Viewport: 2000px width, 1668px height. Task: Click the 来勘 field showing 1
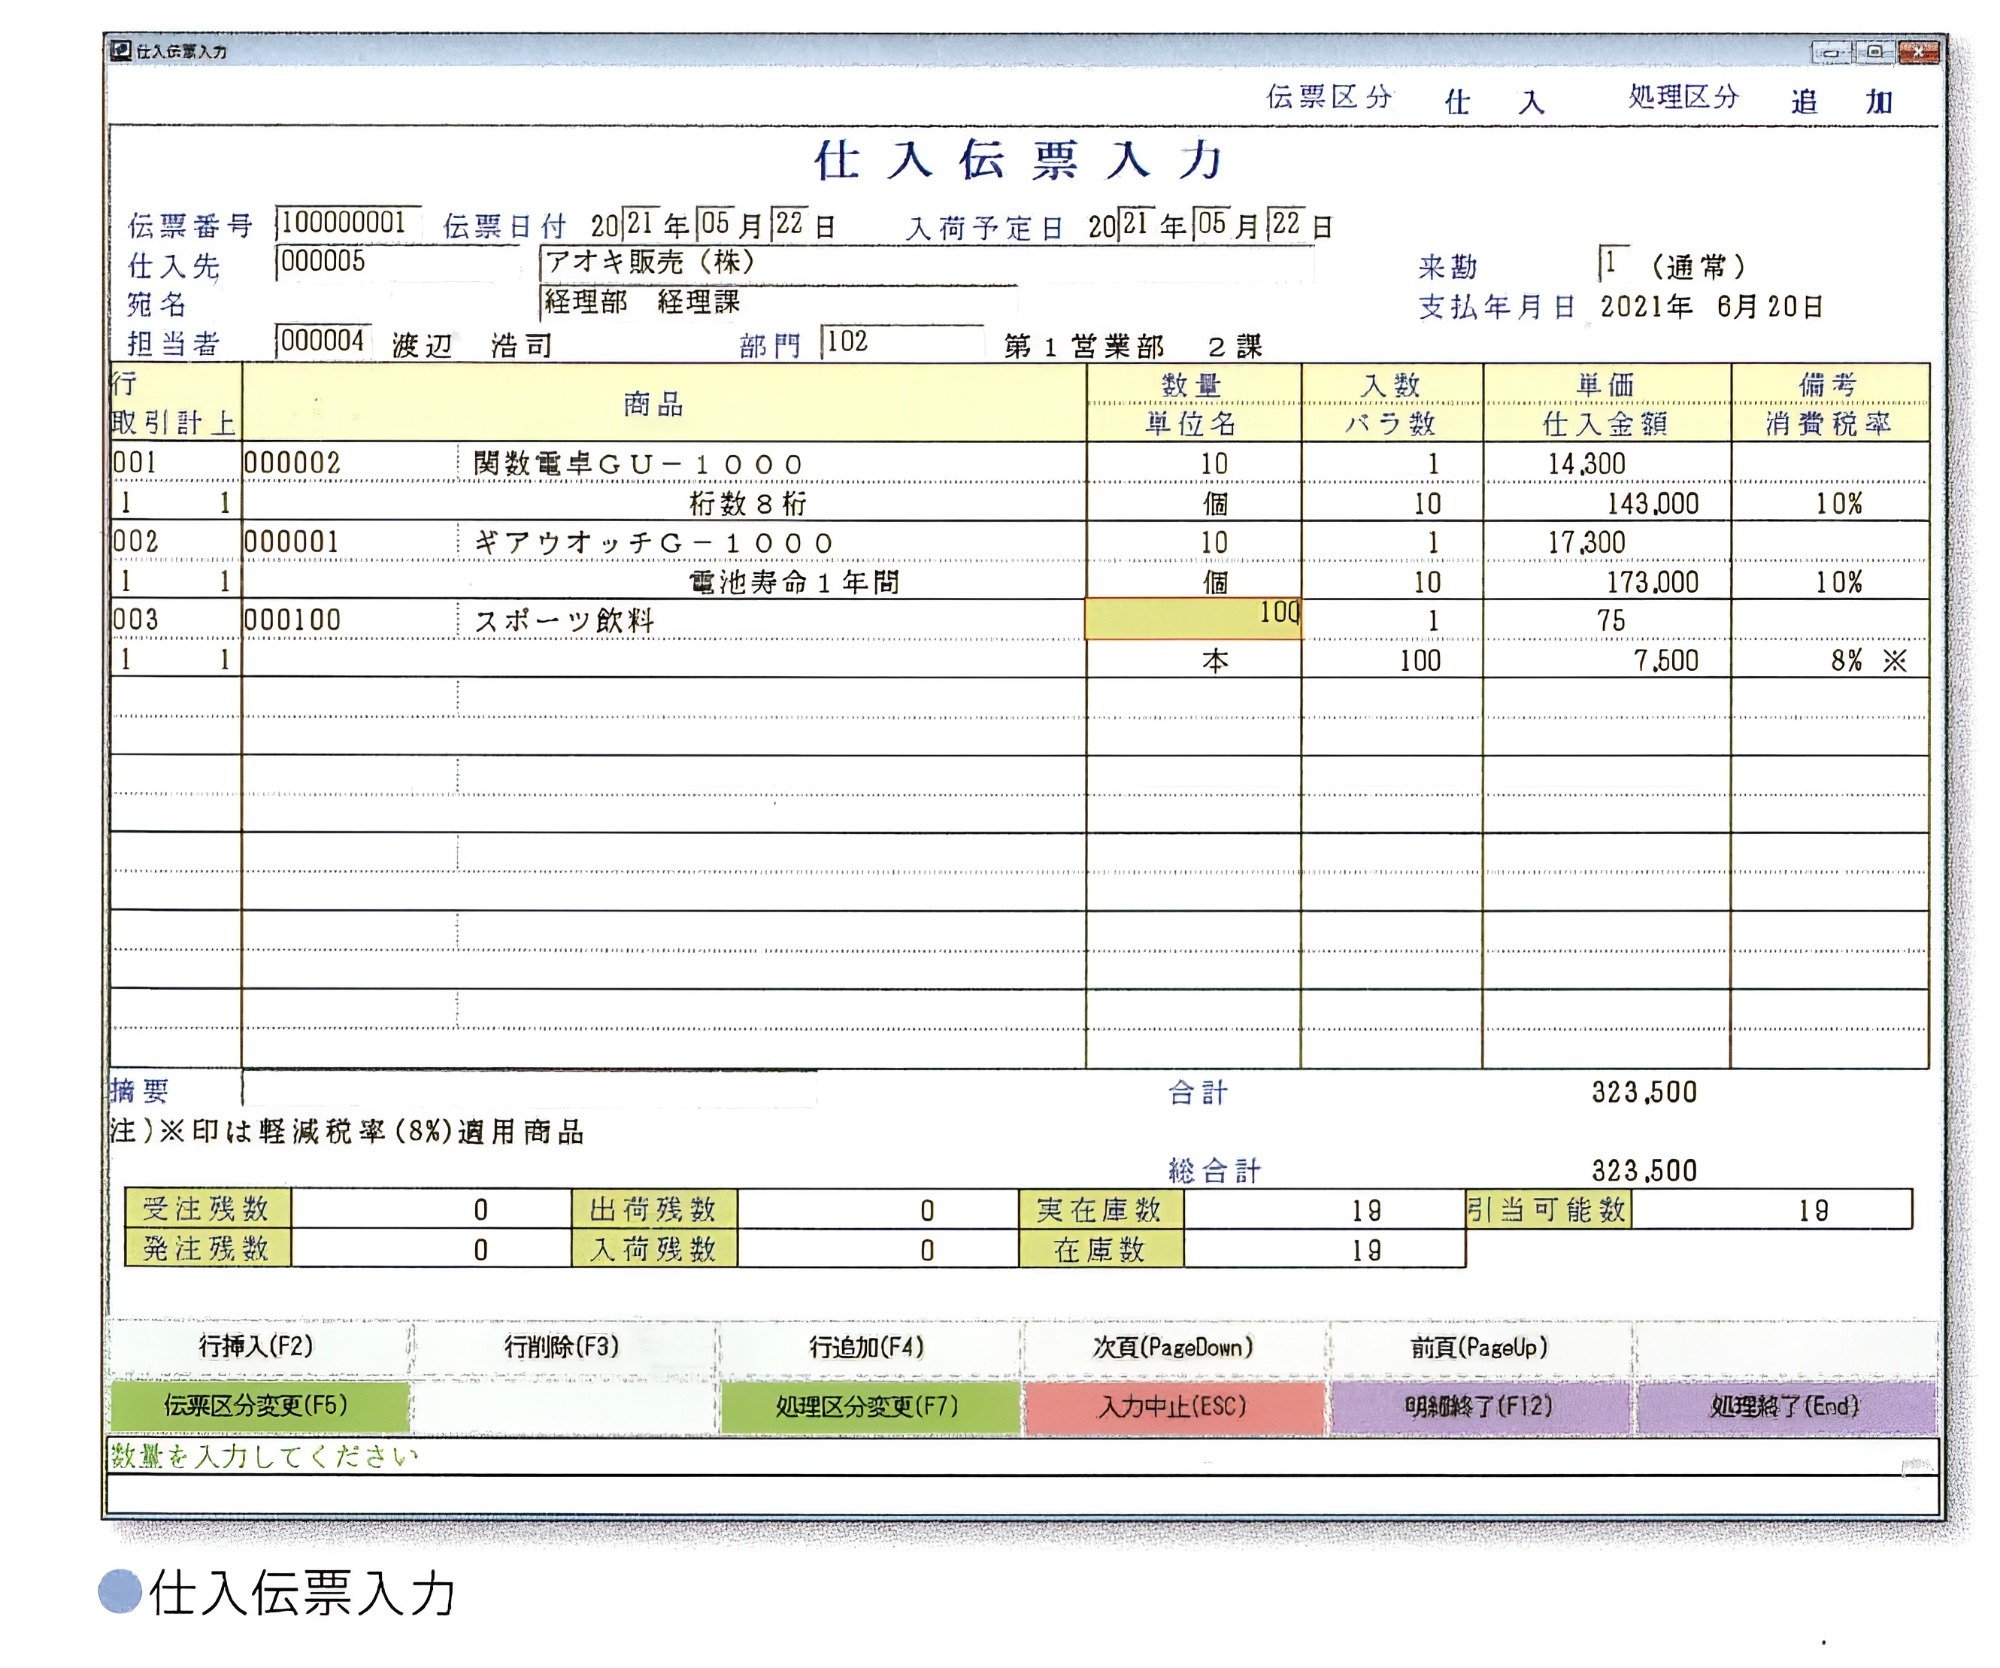click(x=1613, y=263)
